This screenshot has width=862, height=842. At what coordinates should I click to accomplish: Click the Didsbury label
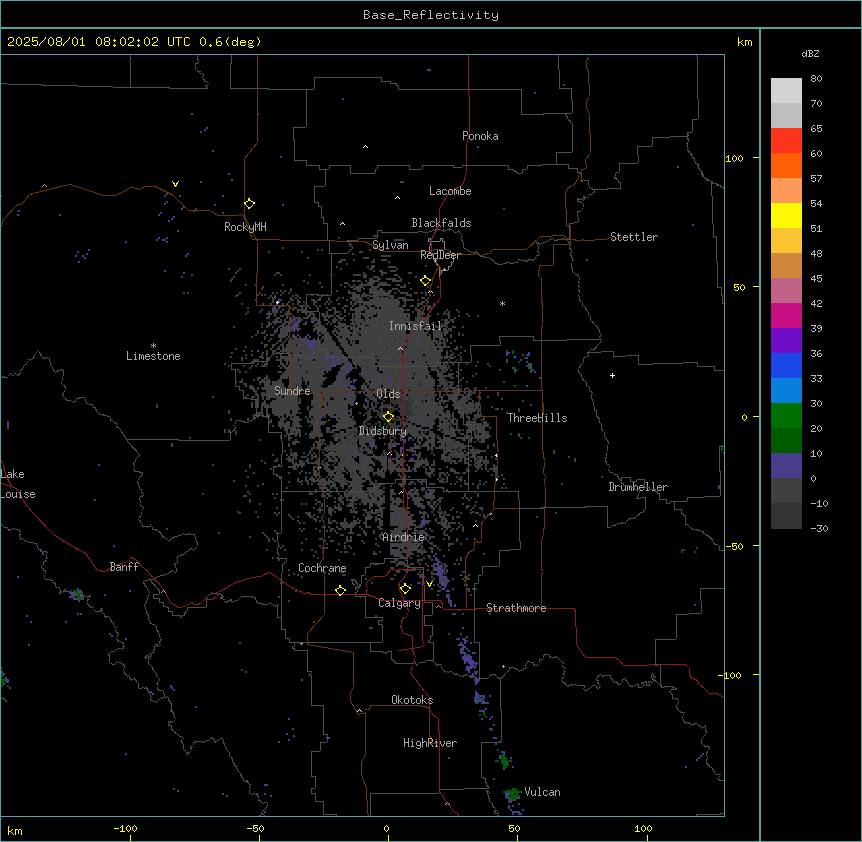point(383,431)
